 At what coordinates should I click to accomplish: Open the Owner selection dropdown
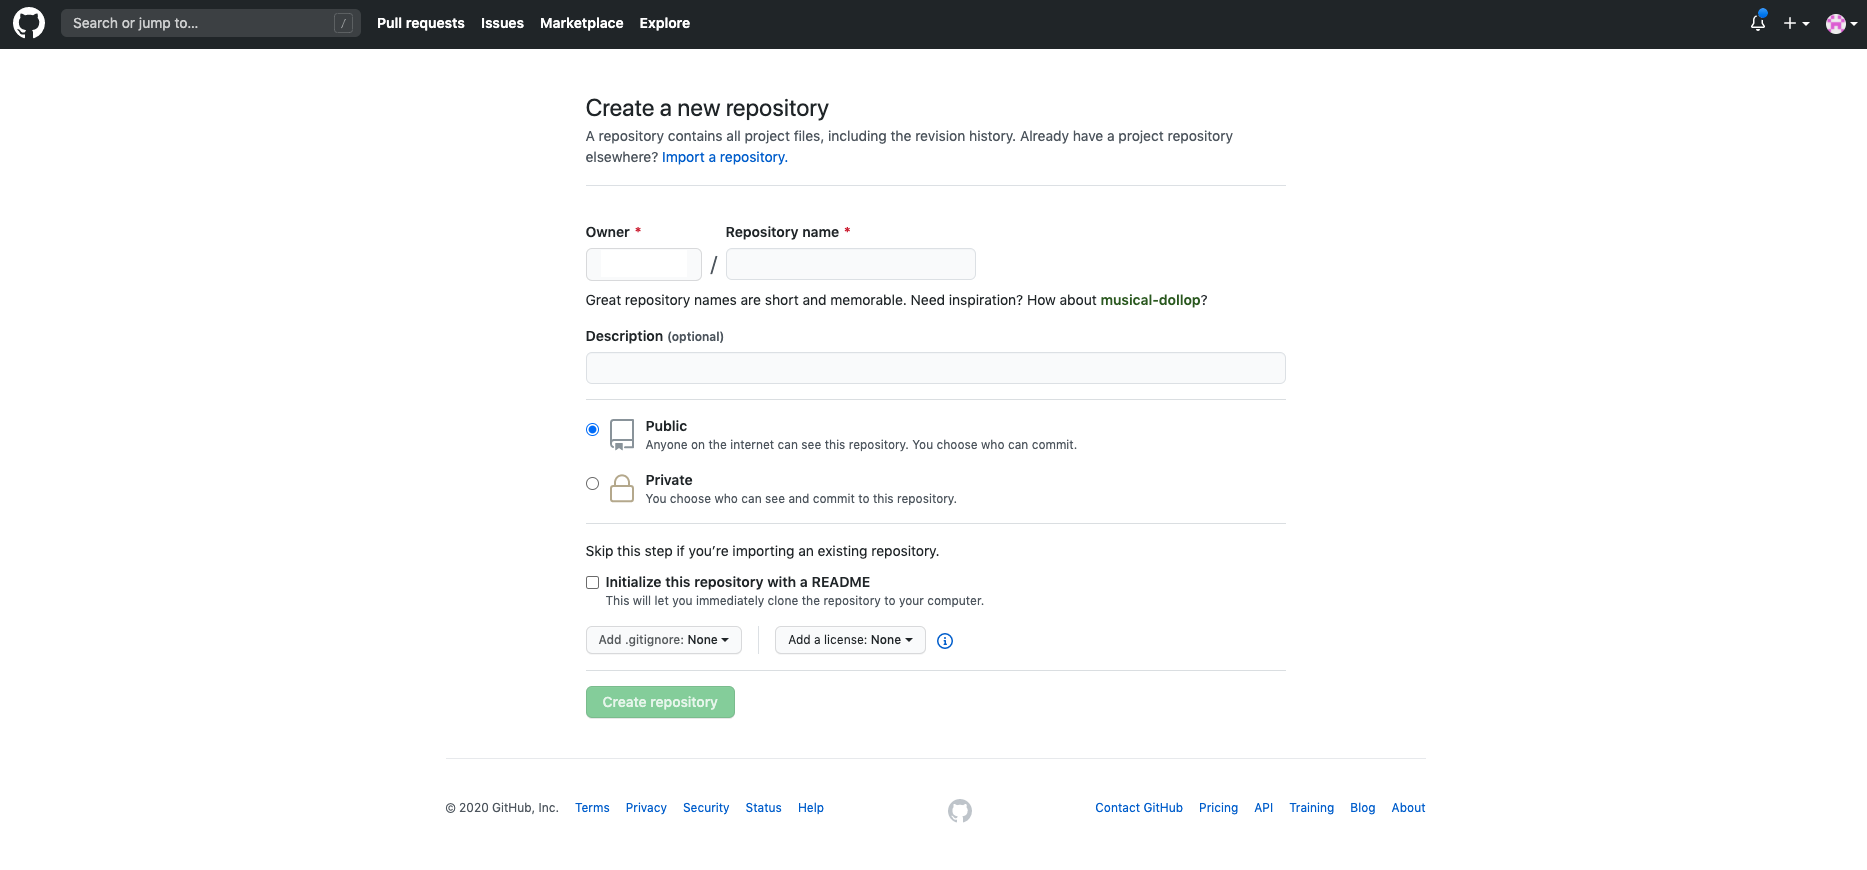tap(643, 264)
